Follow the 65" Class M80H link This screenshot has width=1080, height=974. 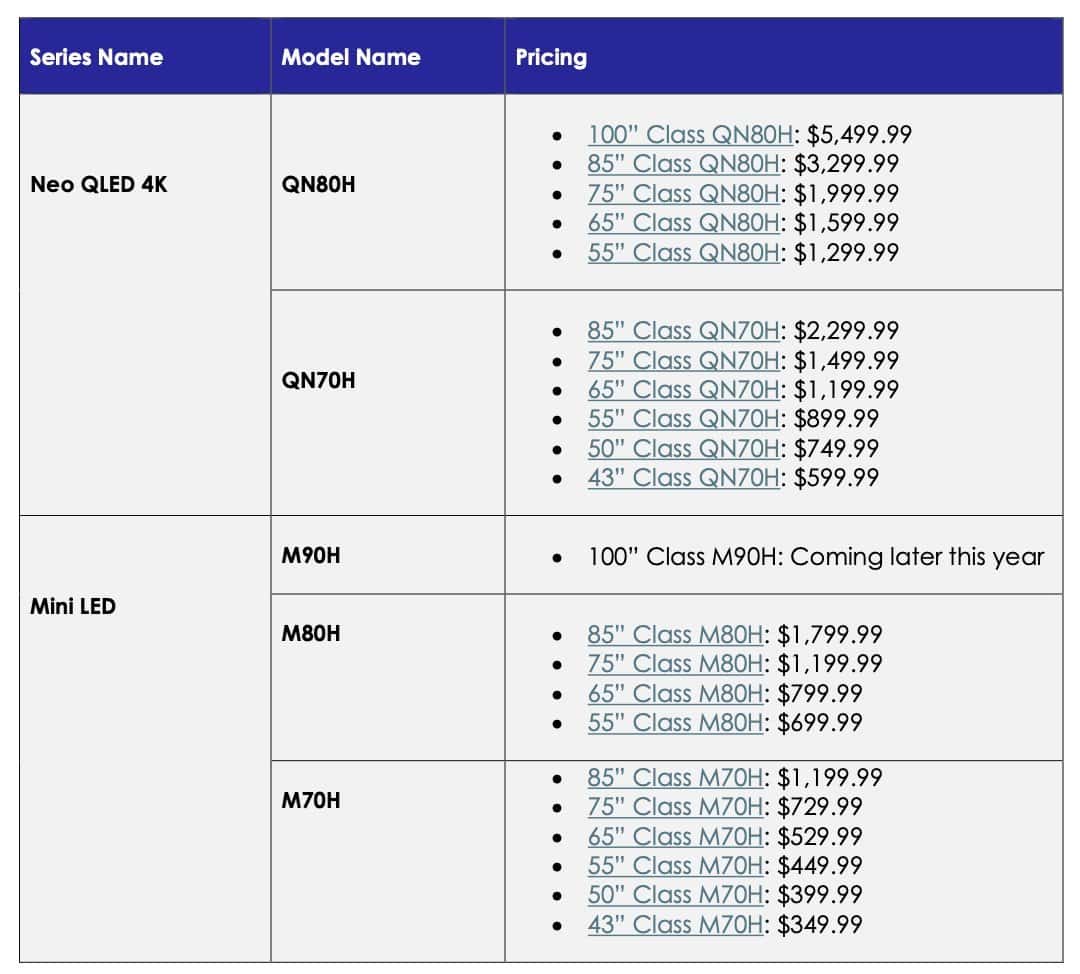click(x=675, y=693)
